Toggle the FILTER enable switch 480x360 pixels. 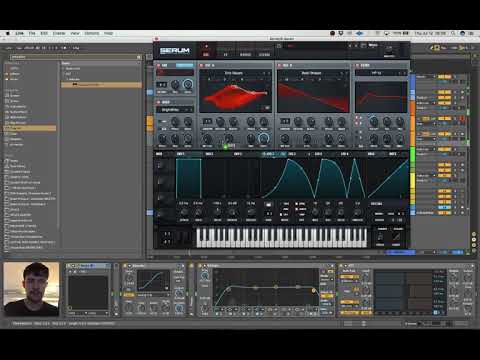pyautogui.click(x=358, y=65)
